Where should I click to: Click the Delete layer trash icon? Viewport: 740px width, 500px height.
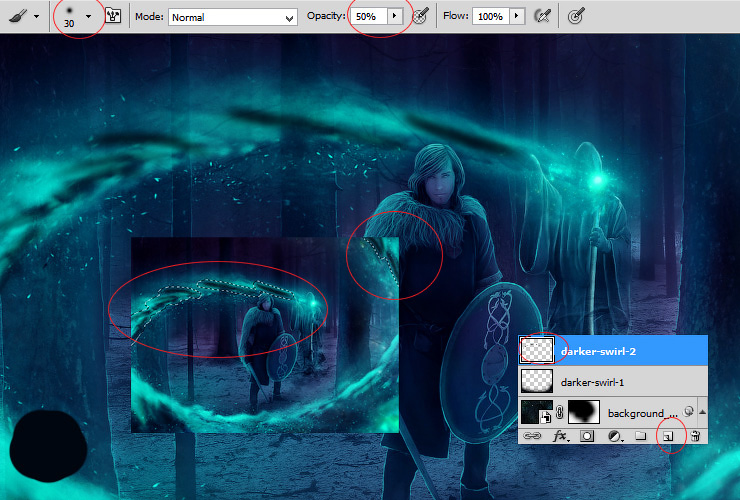[695, 436]
